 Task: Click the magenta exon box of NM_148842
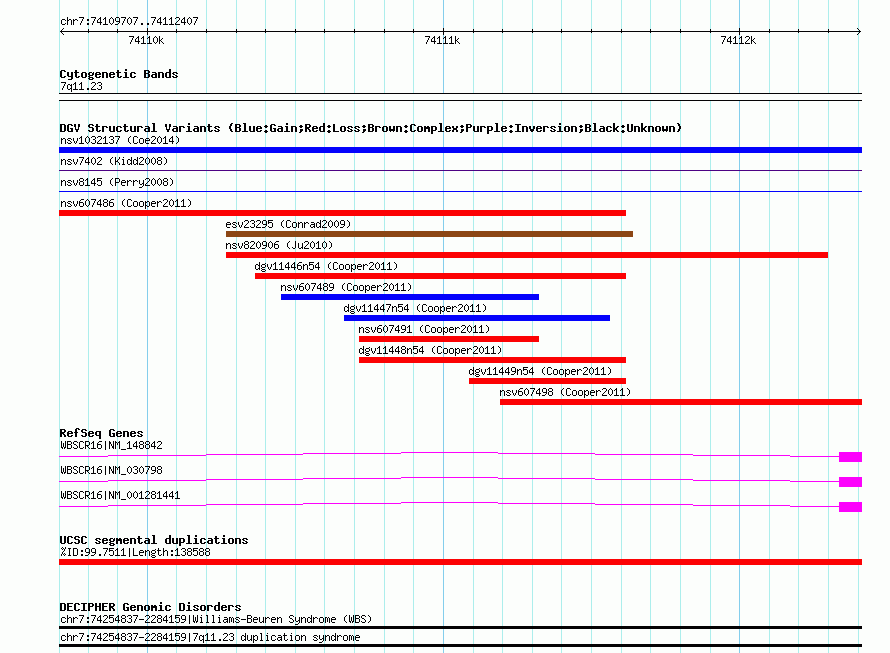850,457
